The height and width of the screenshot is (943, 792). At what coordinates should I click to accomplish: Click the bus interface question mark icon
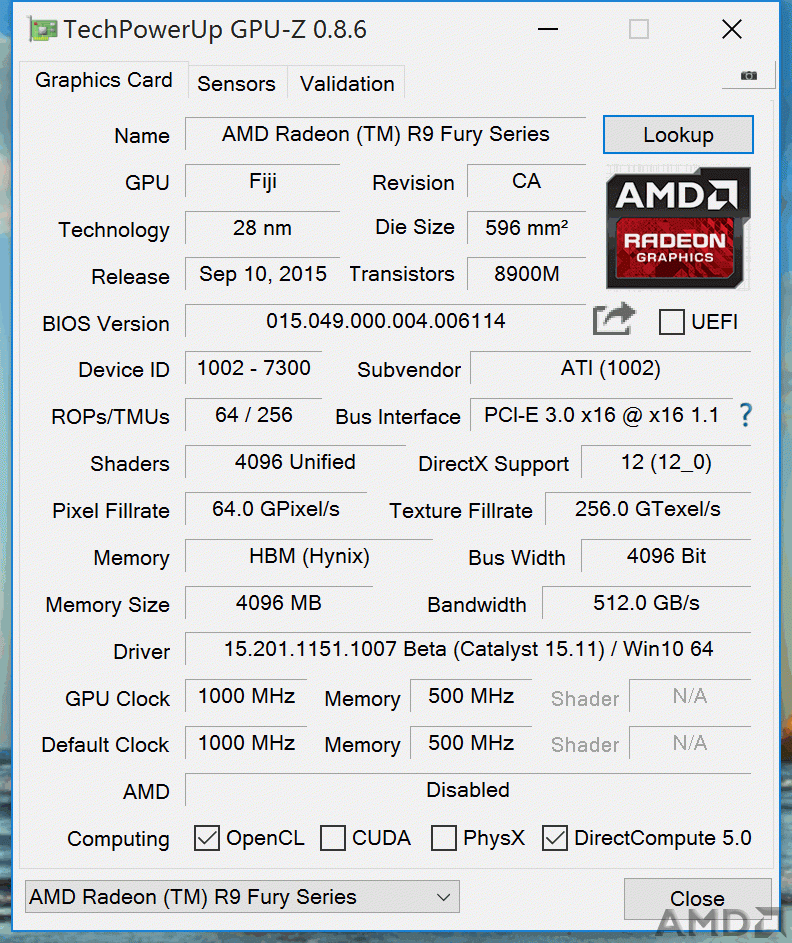pos(745,415)
